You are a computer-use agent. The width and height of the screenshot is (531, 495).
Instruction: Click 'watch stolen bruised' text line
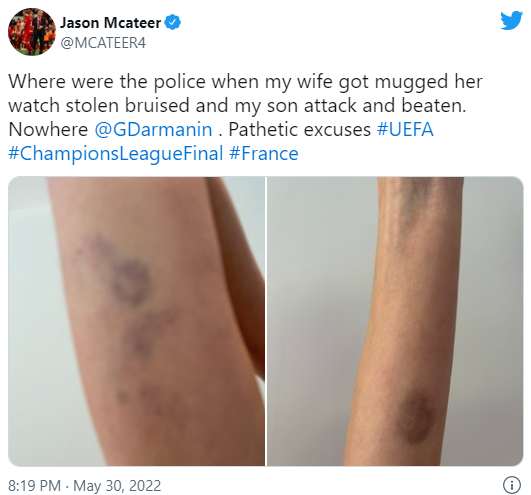pos(99,106)
